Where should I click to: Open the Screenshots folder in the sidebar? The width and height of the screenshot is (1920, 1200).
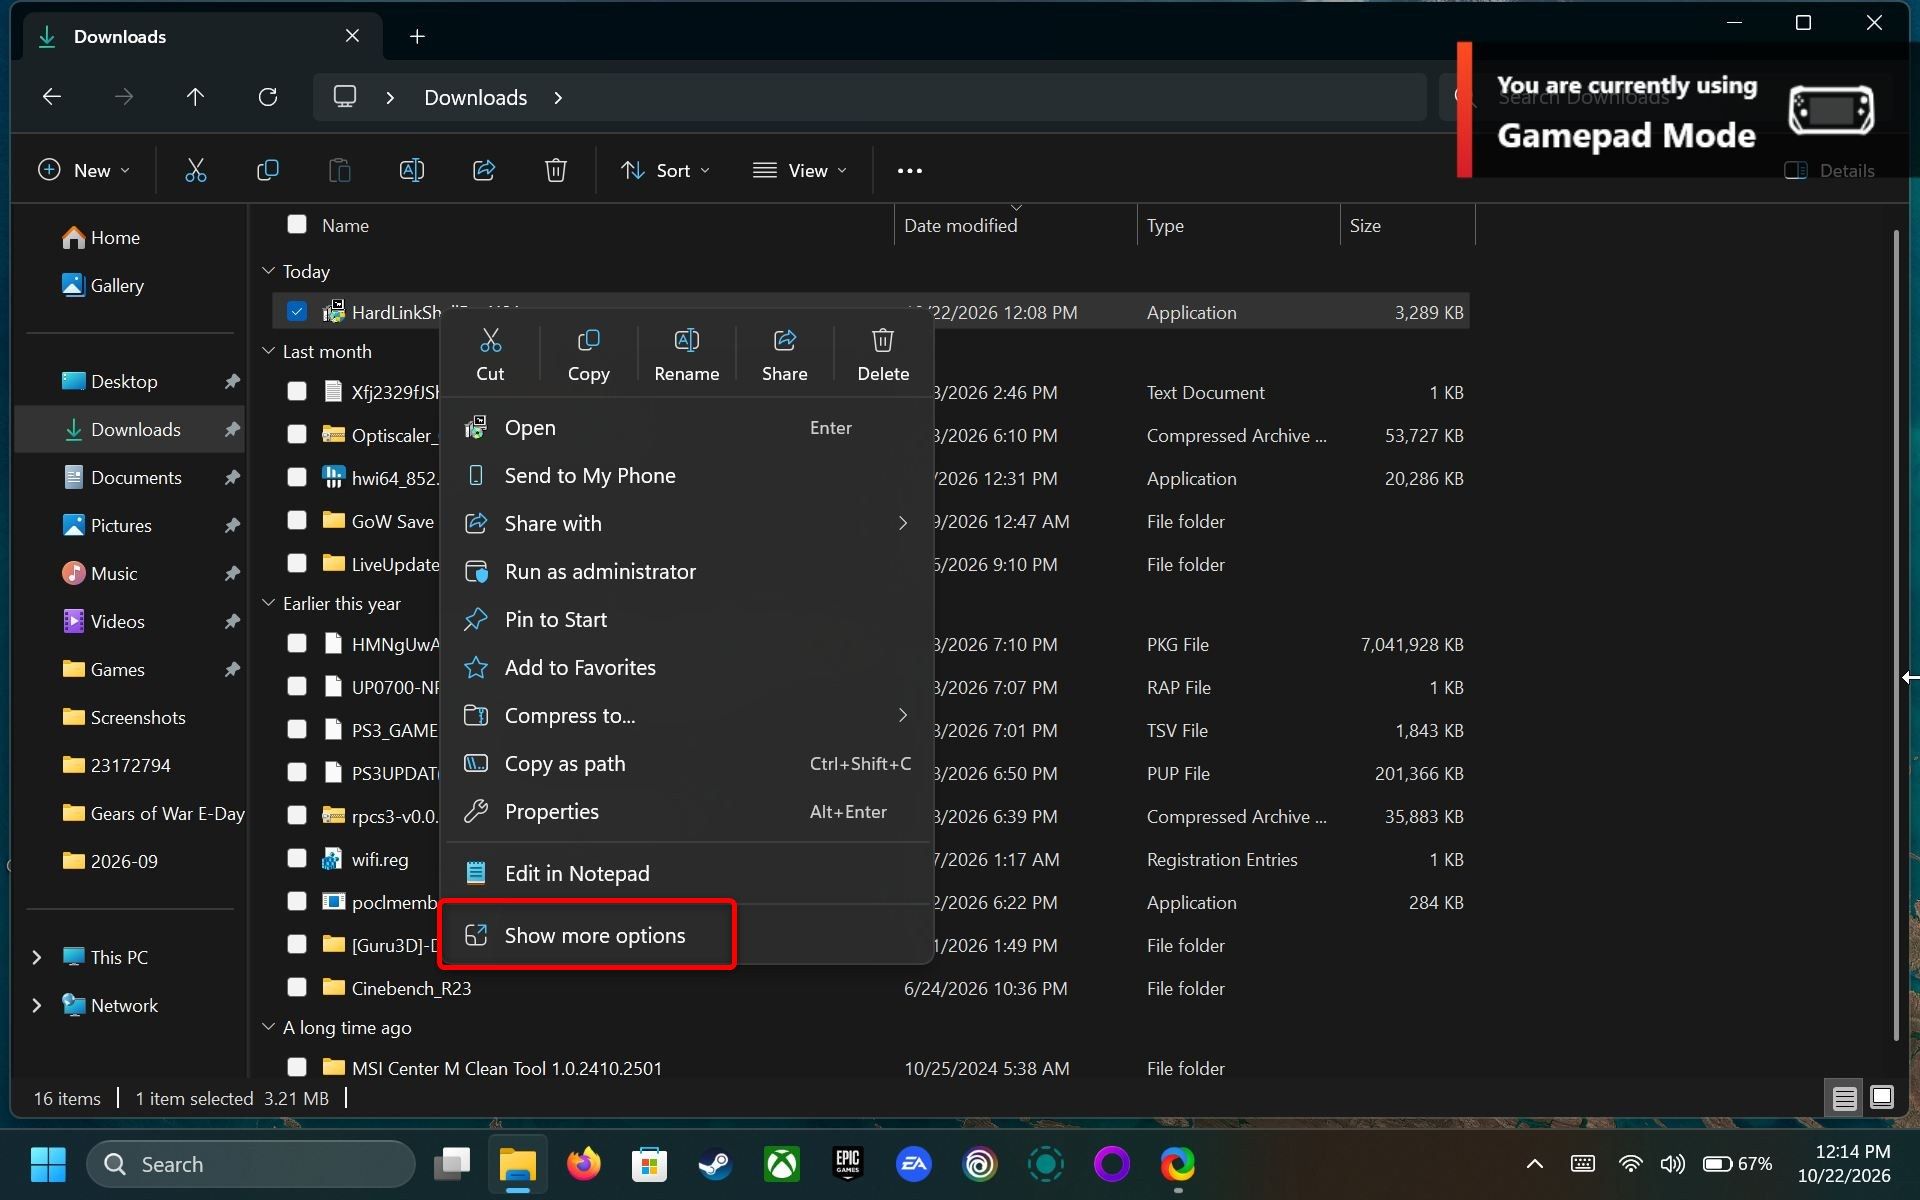point(131,717)
